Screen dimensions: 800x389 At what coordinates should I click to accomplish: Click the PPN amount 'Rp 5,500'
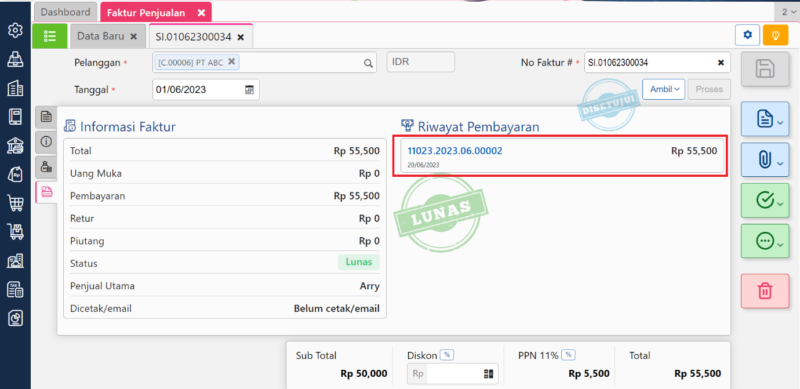[589, 374]
